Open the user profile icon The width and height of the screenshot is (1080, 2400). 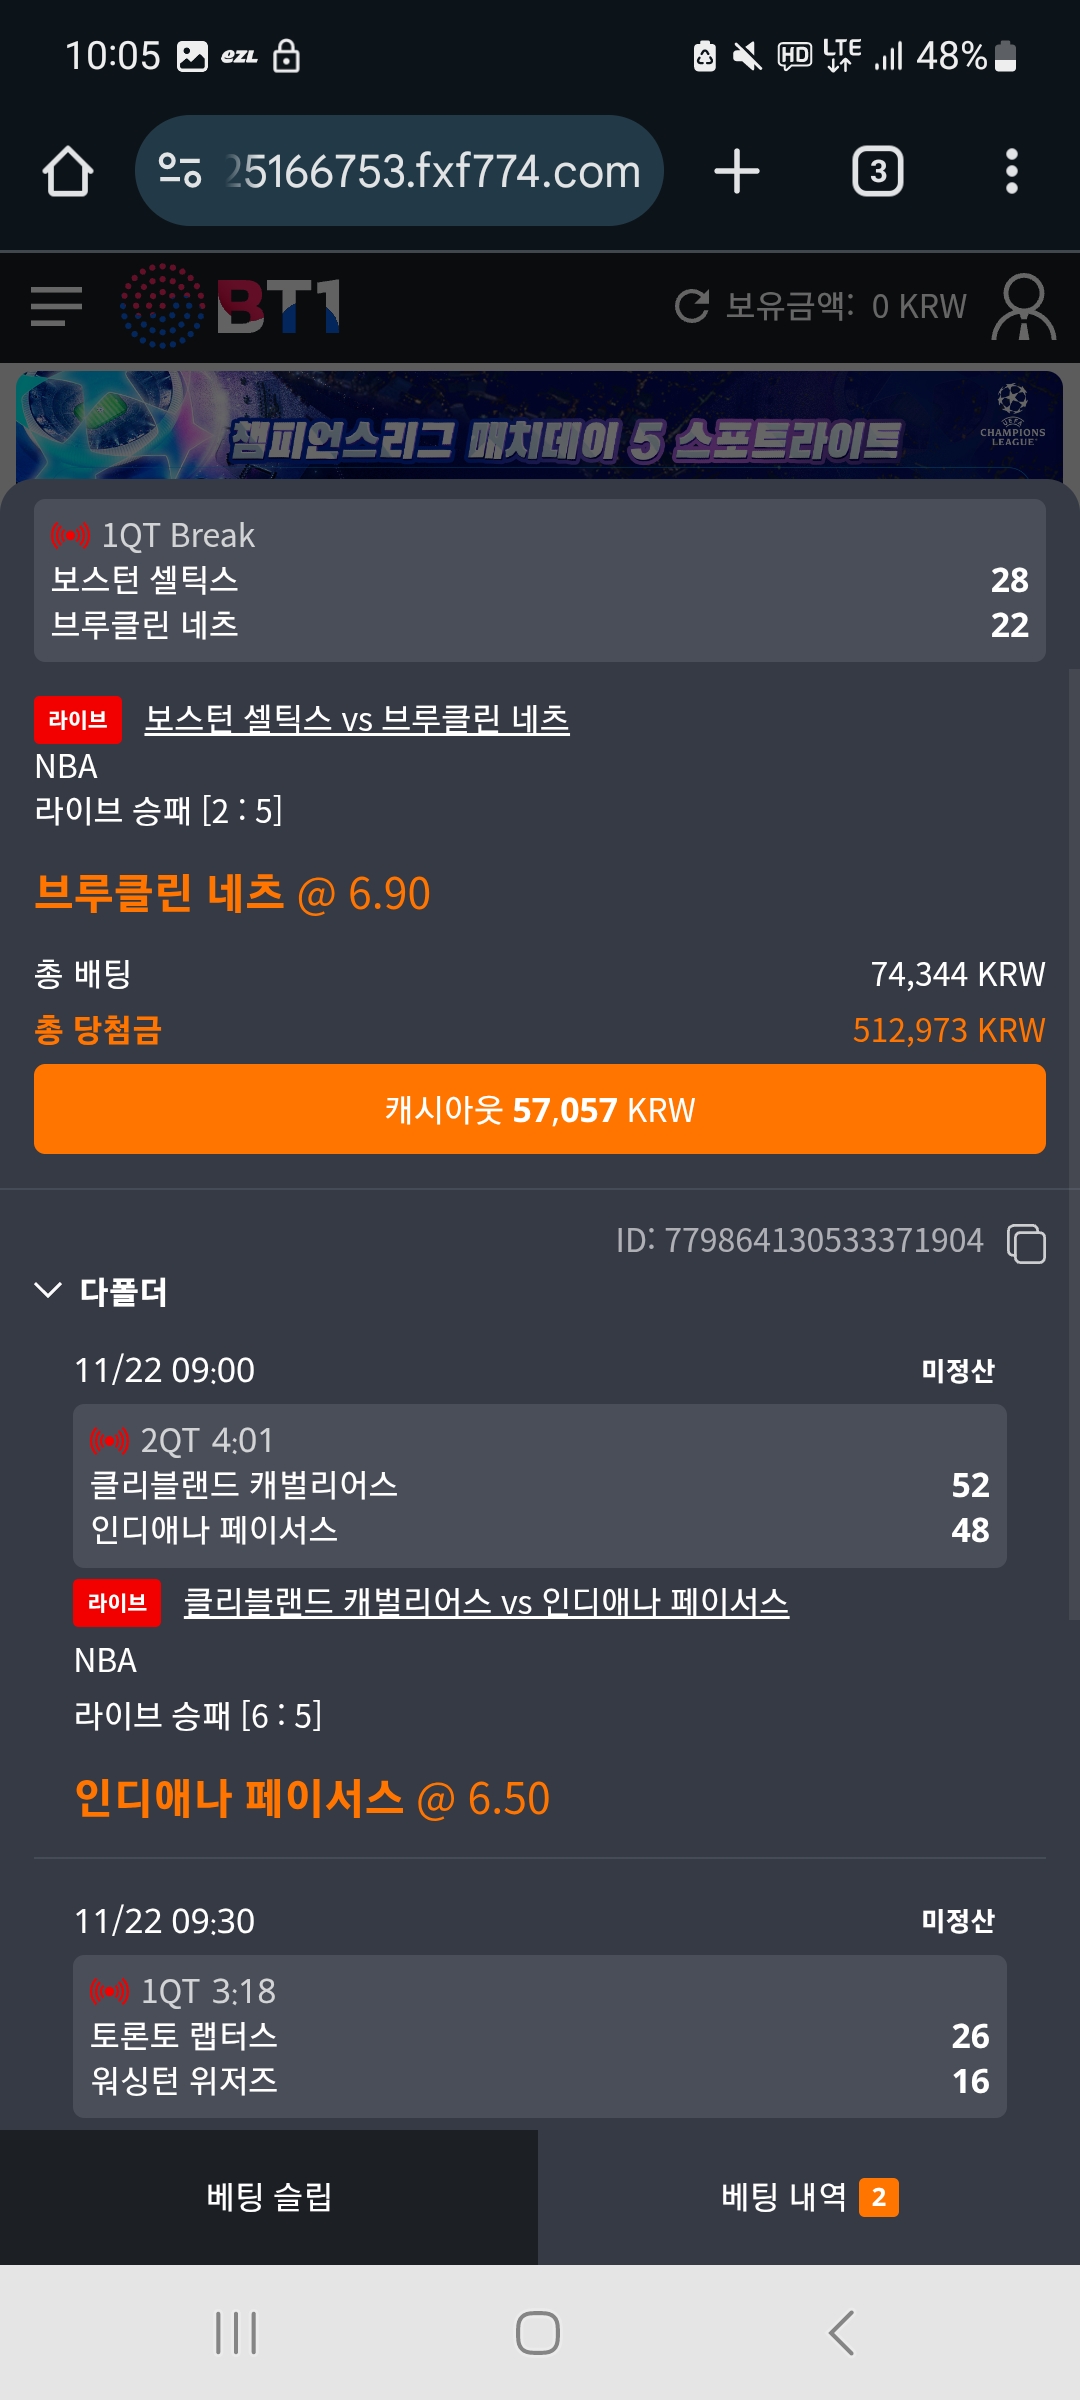[1023, 307]
